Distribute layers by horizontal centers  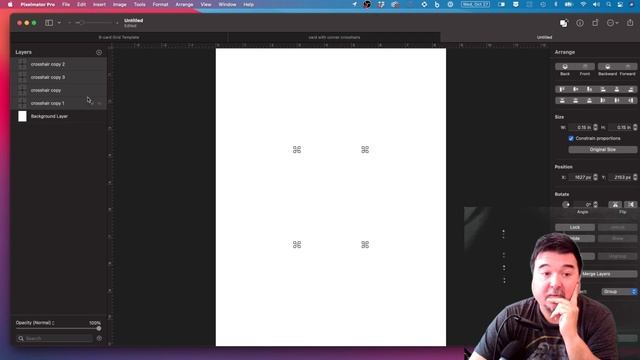click(x=617, y=100)
